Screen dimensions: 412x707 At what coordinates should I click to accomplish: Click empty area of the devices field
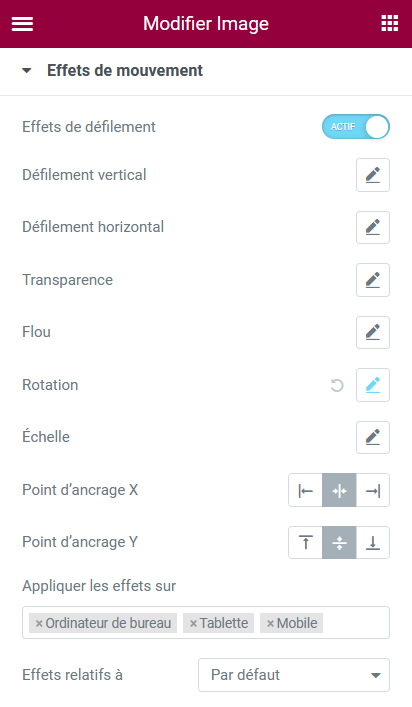355,623
